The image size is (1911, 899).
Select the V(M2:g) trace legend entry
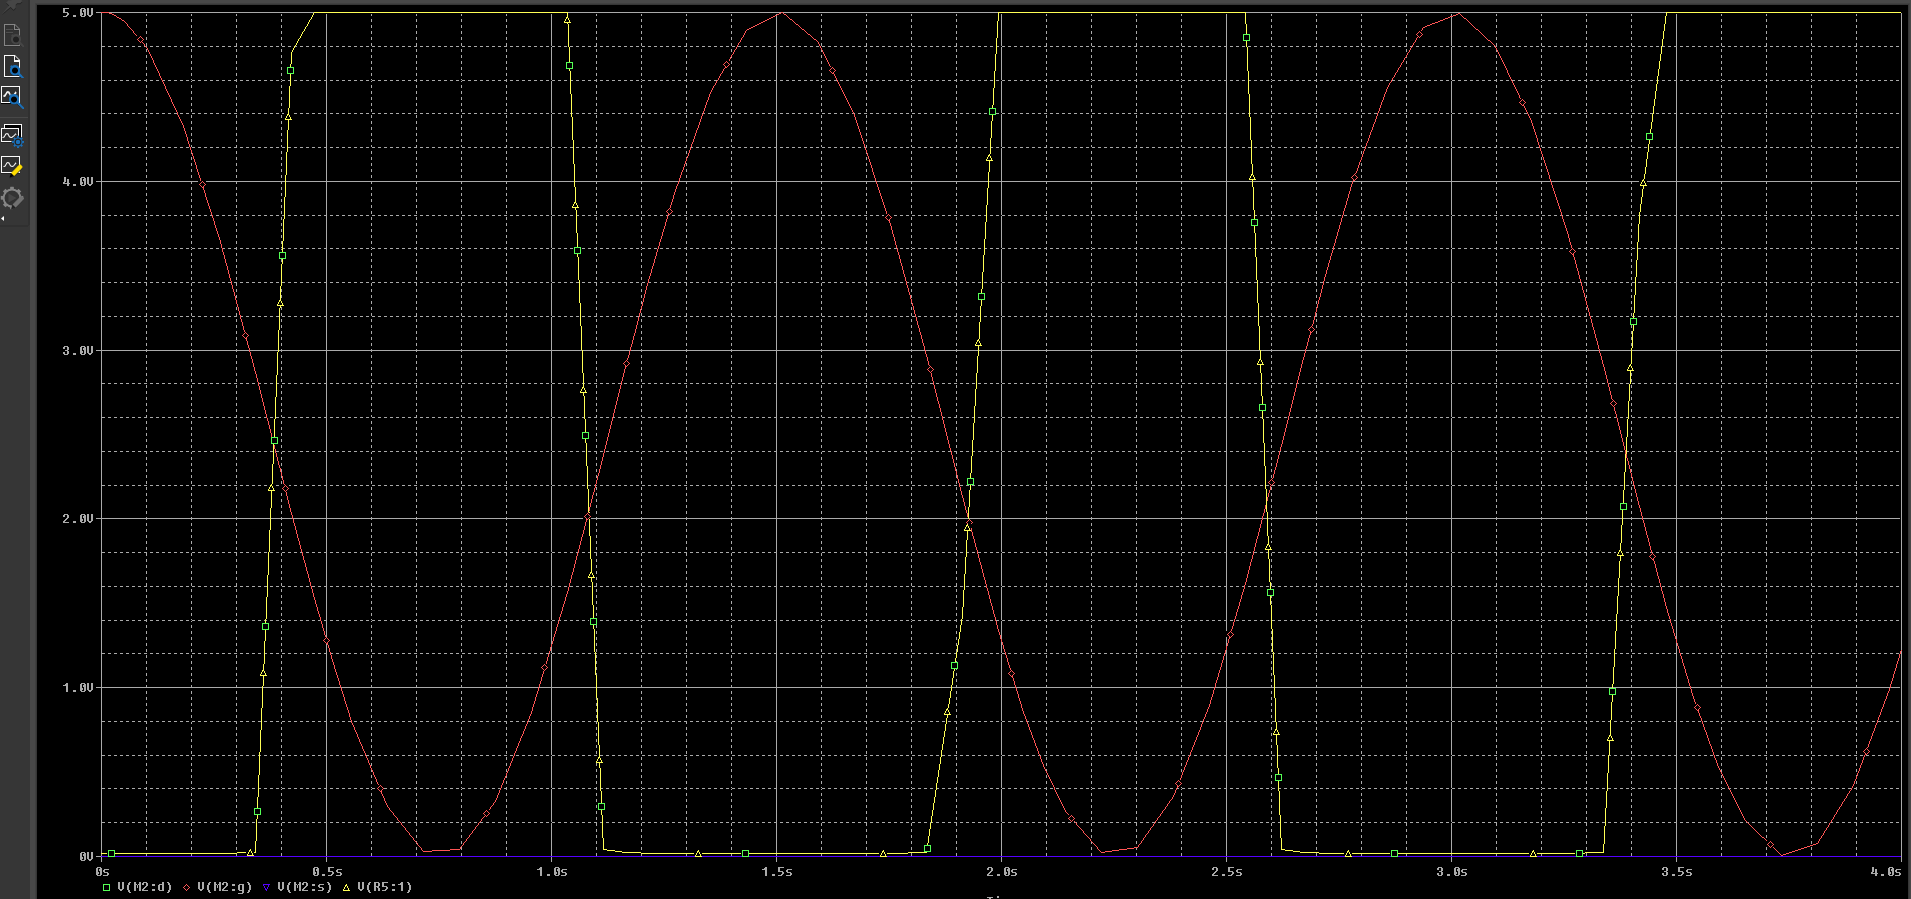pos(218,887)
